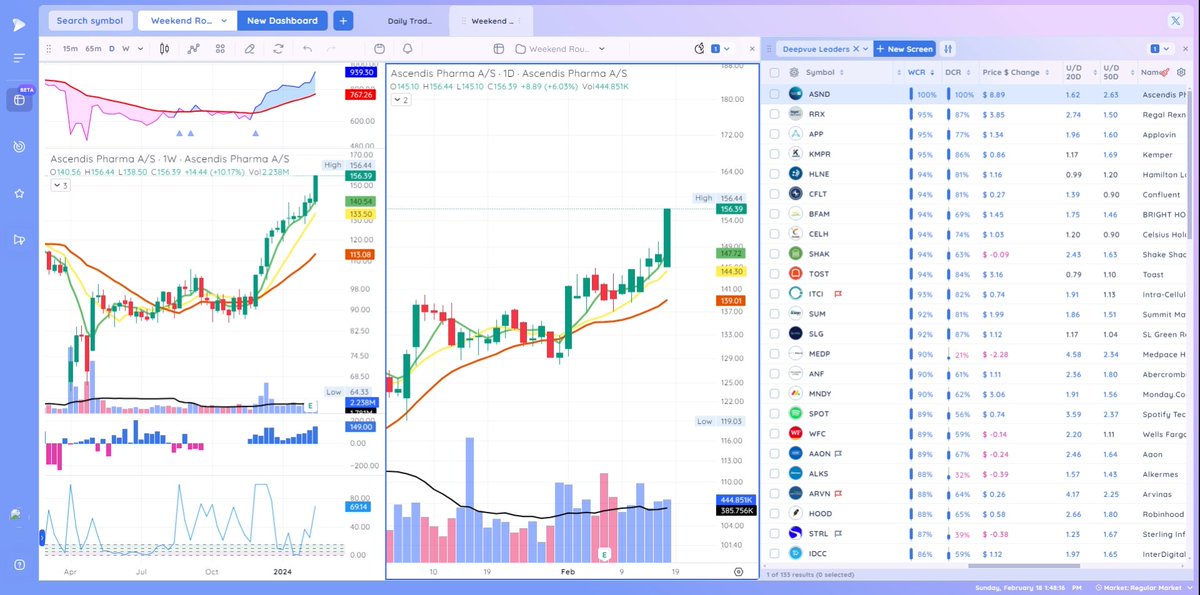Open chart settings gear at bottom of daily chart

click(x=739, y=570)
